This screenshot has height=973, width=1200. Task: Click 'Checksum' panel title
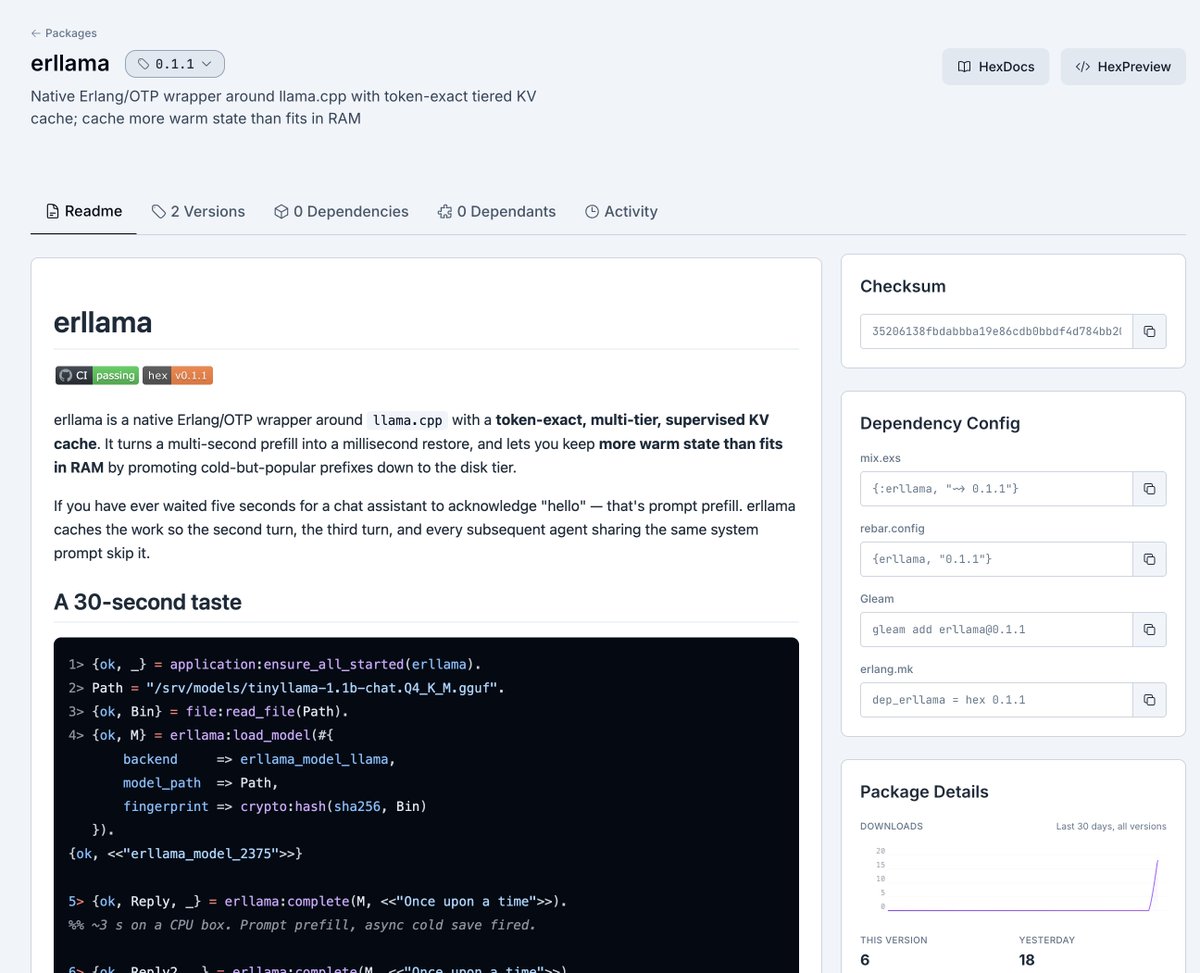coord(903,286)
